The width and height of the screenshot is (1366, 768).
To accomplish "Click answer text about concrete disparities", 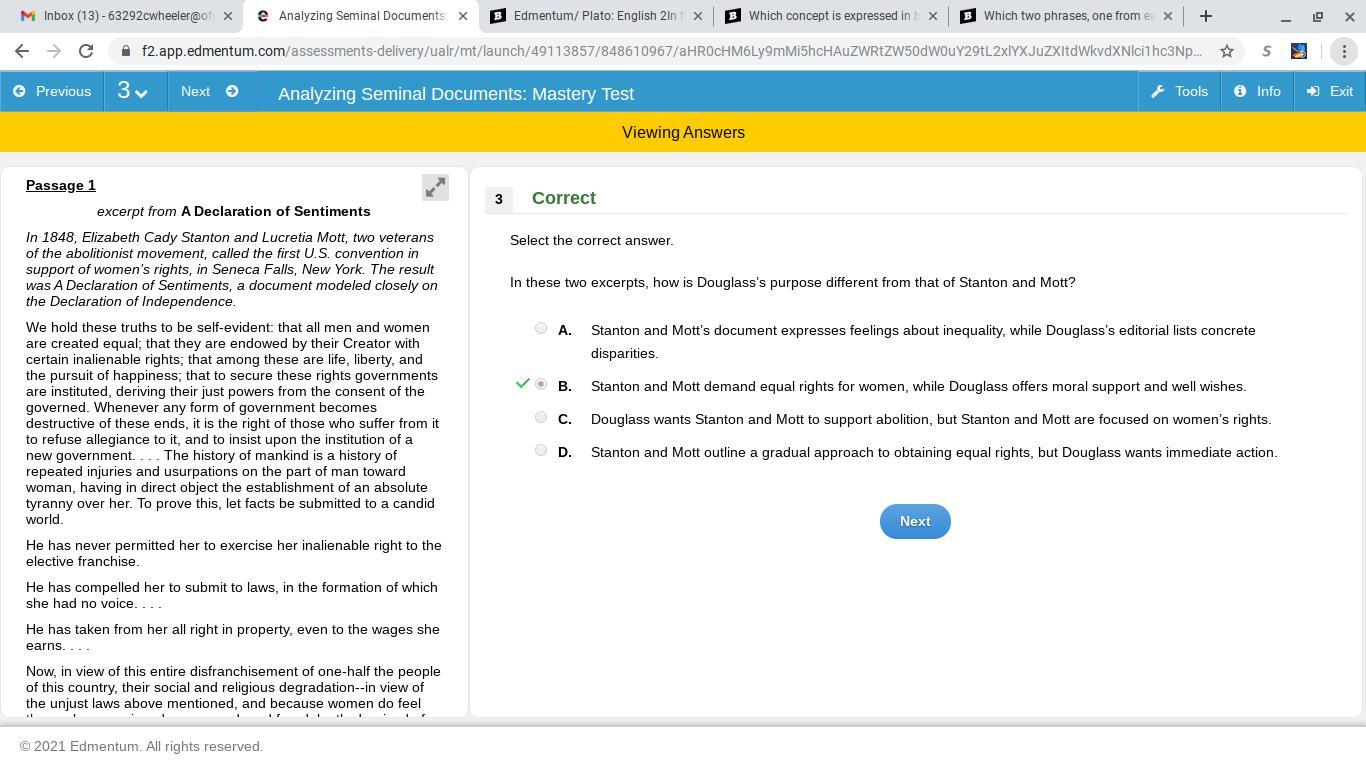I will click(x=923, y=341).
